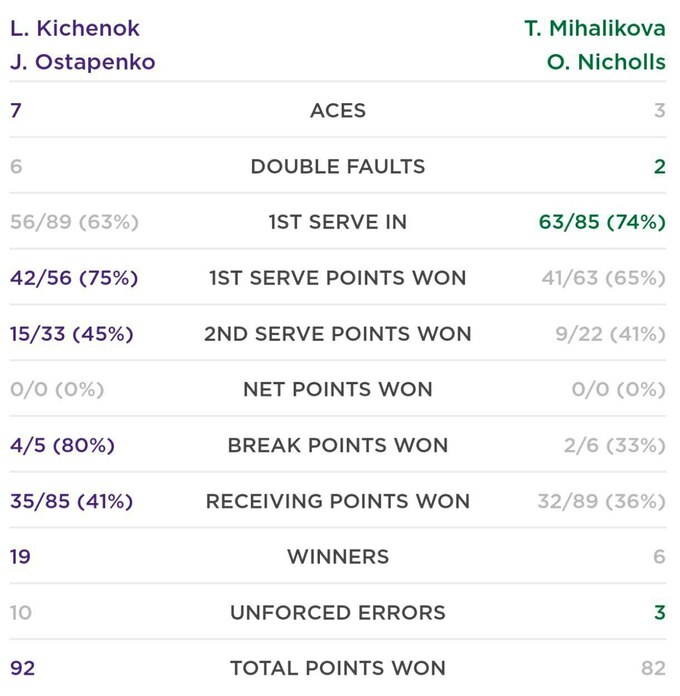Select the DOUBLE FAULTS row label

pos(338,167)
